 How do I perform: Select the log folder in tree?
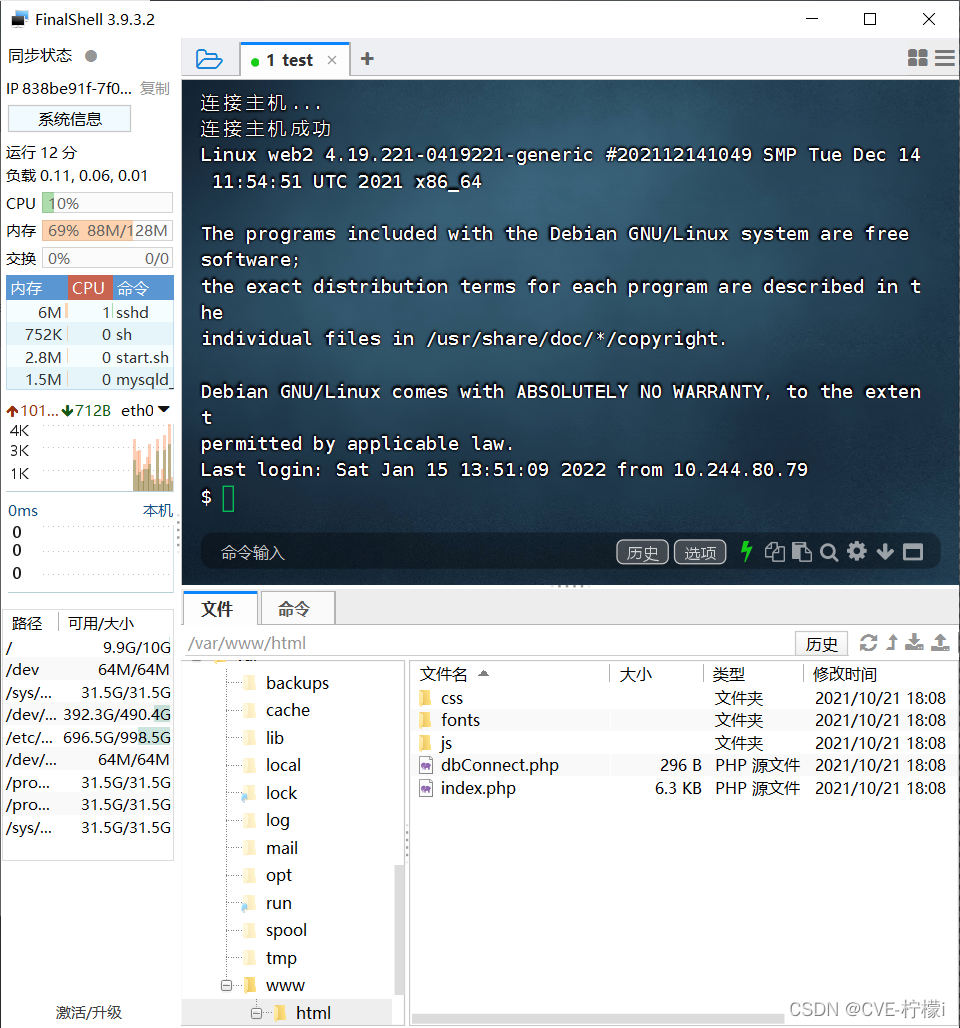[x=277, y=820]
